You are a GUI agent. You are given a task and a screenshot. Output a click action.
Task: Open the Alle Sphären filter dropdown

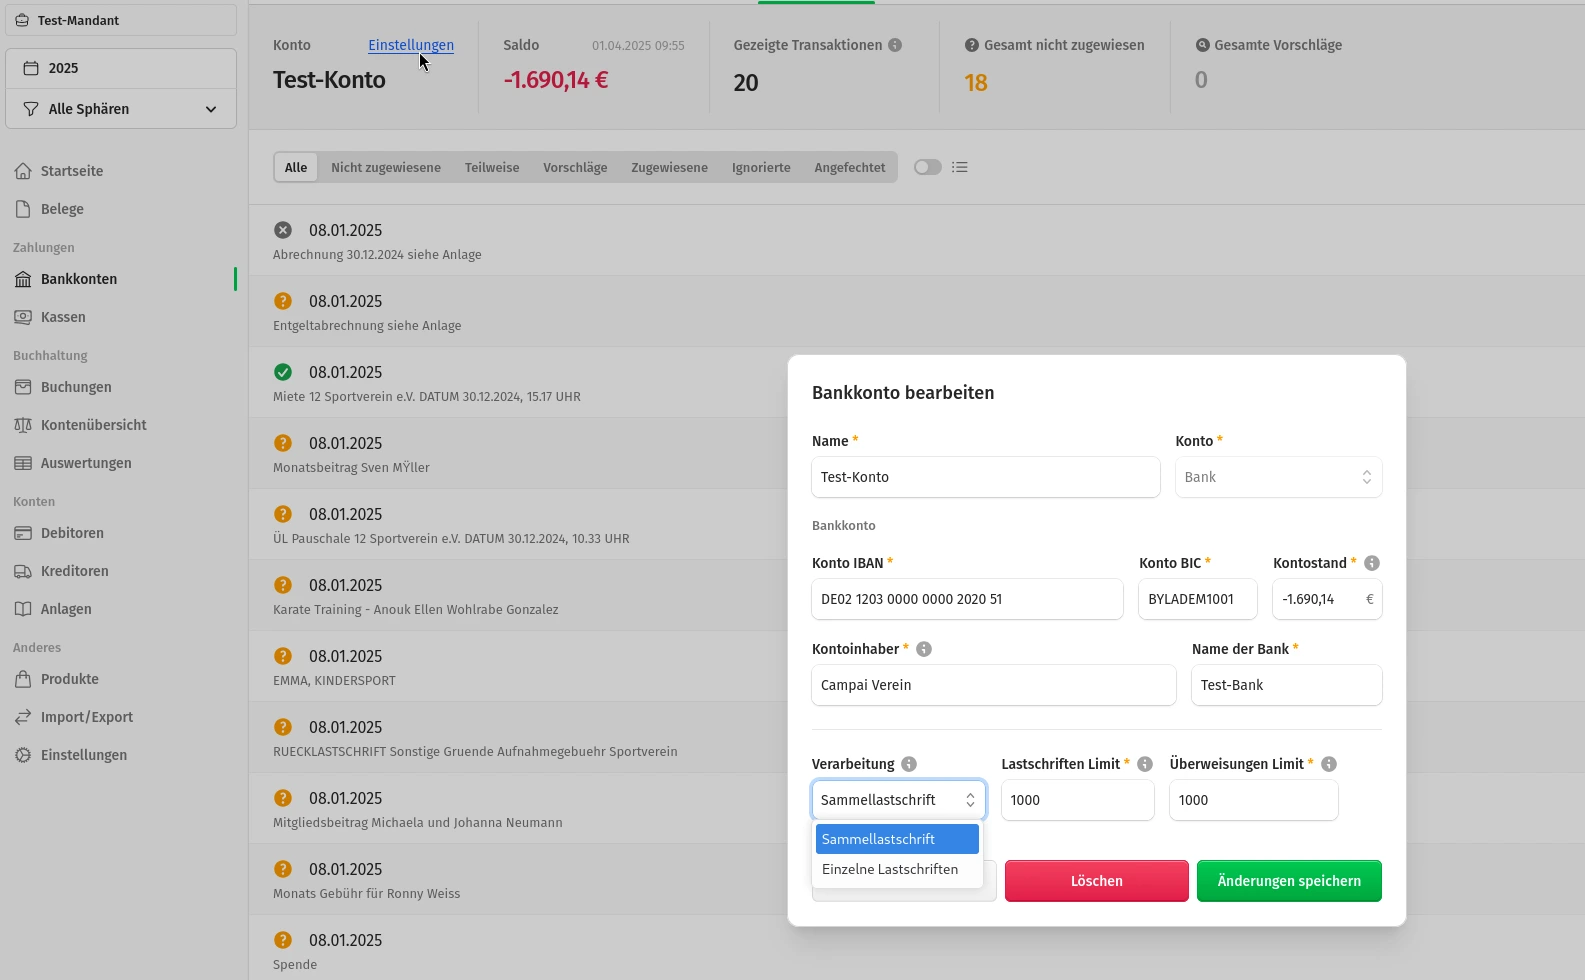(x=121, y=109)
